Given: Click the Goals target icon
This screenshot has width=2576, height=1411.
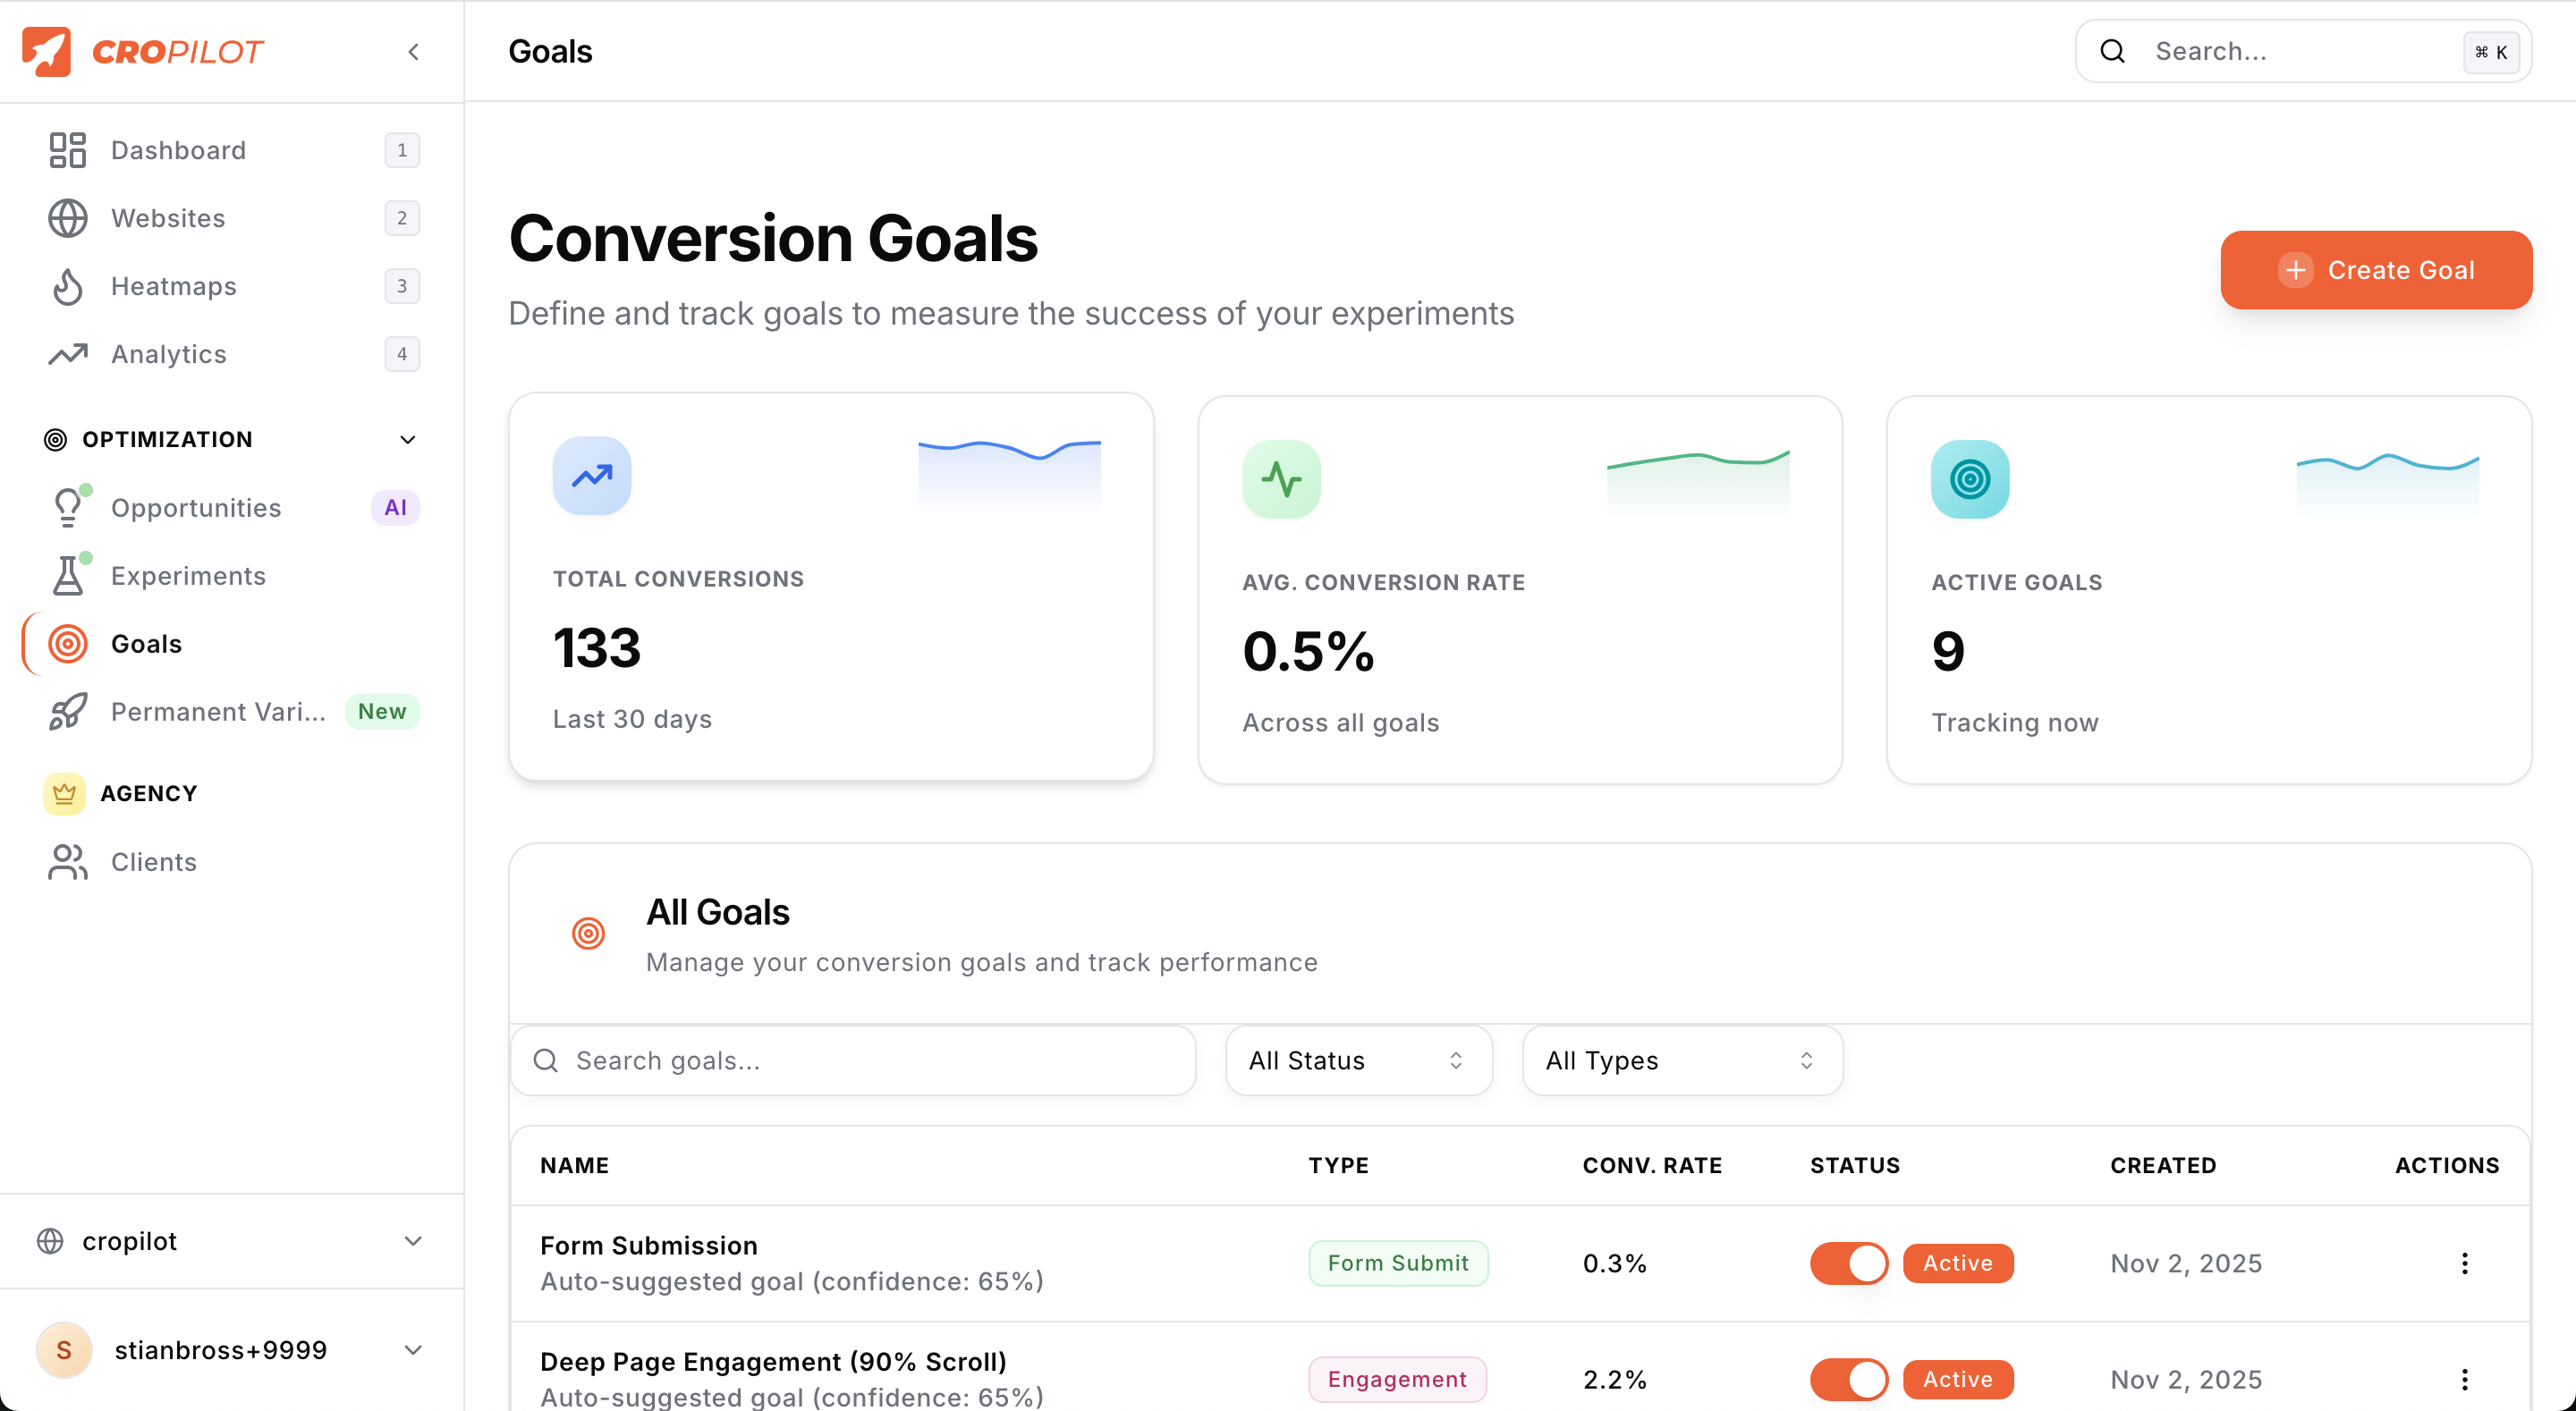Looking at the screenshot, I should [x=66, y=644].
